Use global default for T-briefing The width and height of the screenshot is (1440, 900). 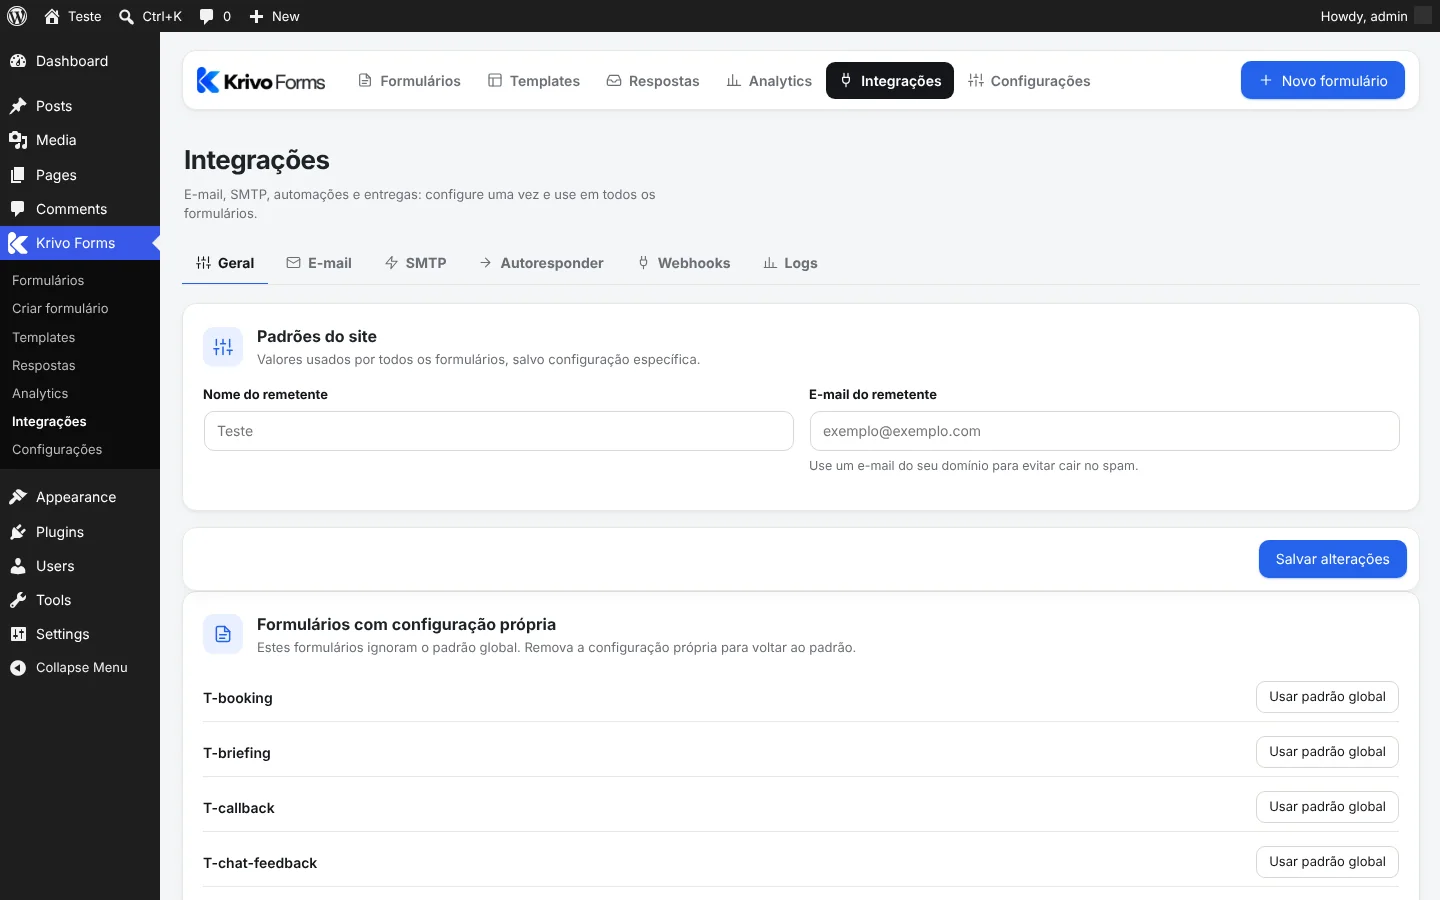click(x=1327, y=752)
